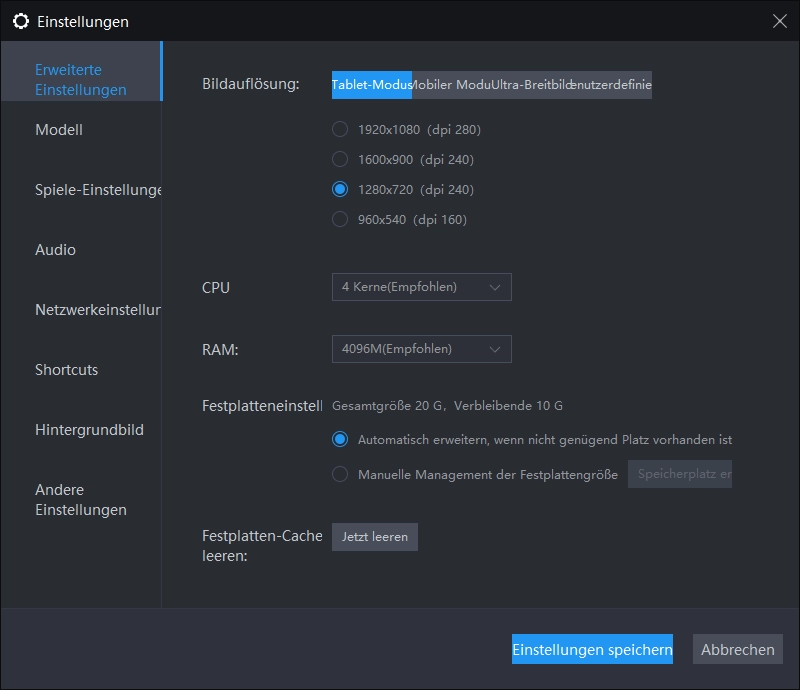
Task: Switch to Mobiler Modus resolution tab
Action: point(452,85)
